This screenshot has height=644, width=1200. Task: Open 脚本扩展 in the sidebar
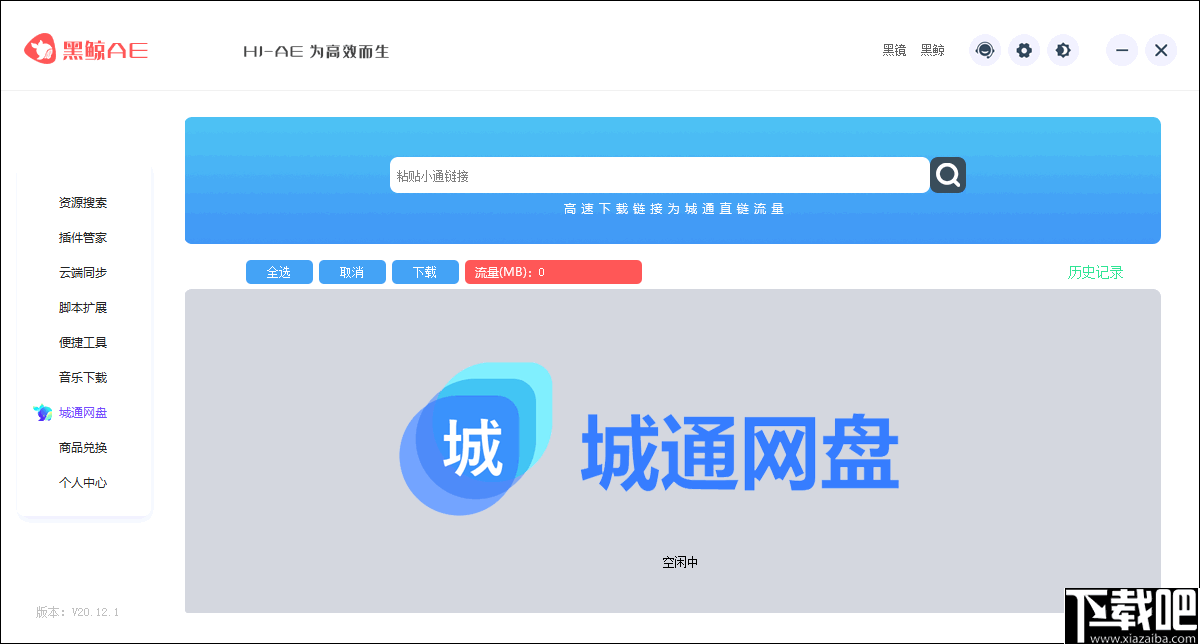click(x=83, y=307)
